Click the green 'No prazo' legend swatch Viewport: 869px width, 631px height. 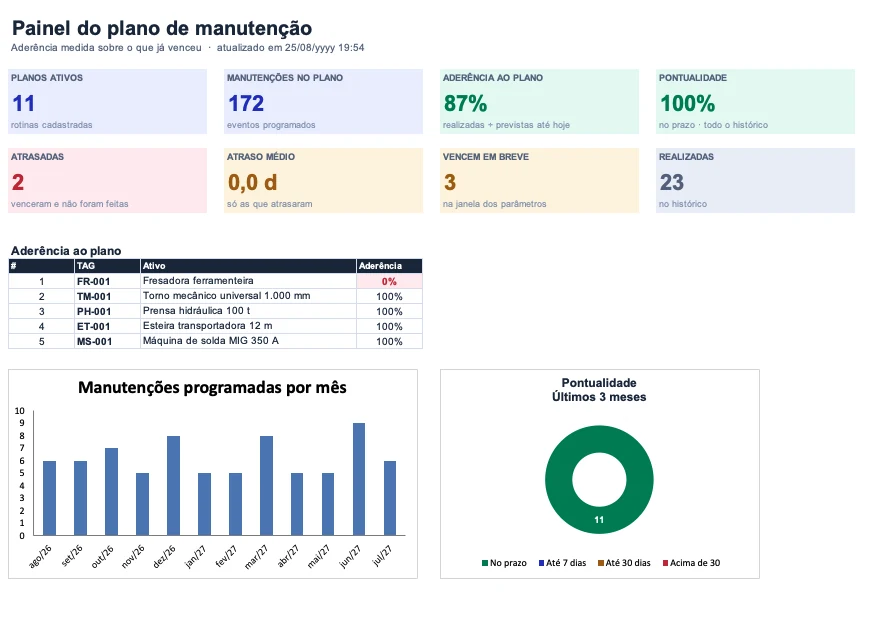pyautogui.click(x=485, y=563)
